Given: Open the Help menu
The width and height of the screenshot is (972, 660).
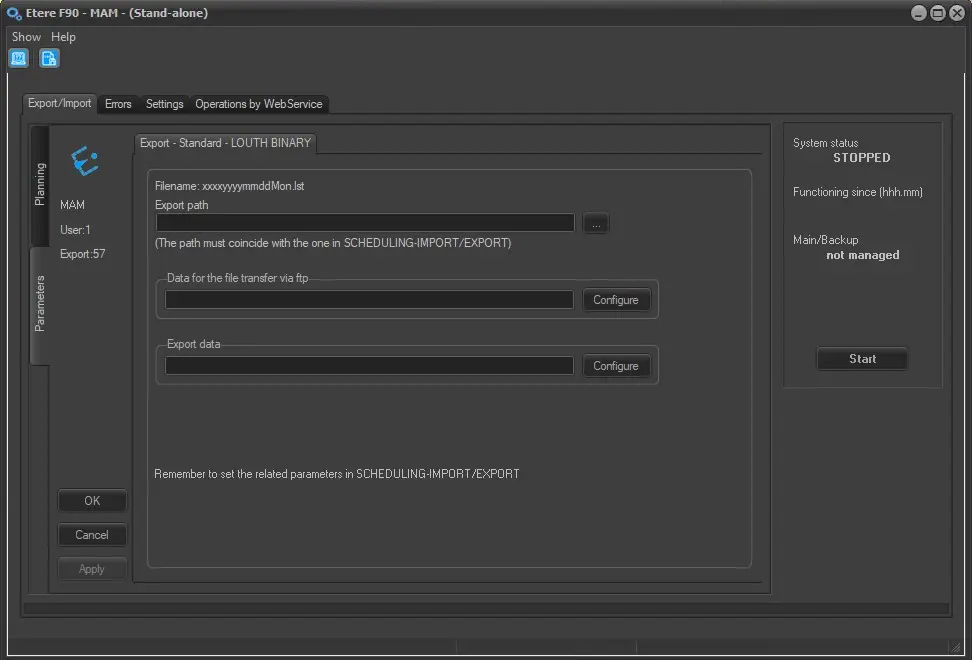Looking at the screenshot, I should click(63, 37).
